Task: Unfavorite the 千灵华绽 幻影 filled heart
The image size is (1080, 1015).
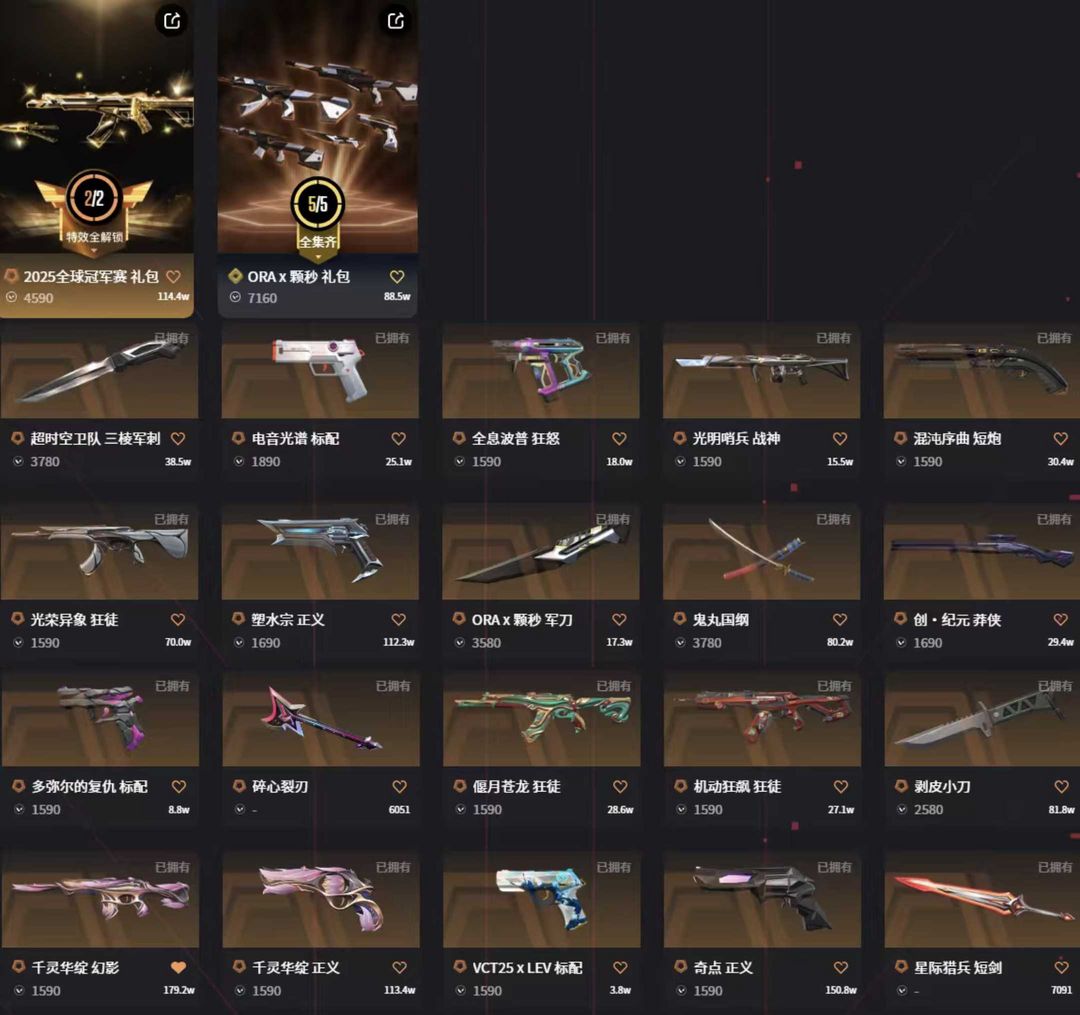Action: point(178,967)
